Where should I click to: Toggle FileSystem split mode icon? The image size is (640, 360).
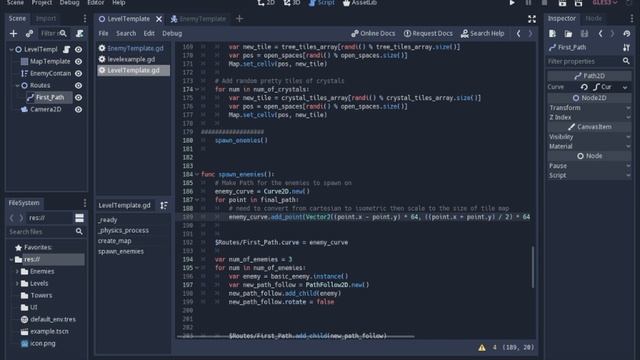click(79, 218)
